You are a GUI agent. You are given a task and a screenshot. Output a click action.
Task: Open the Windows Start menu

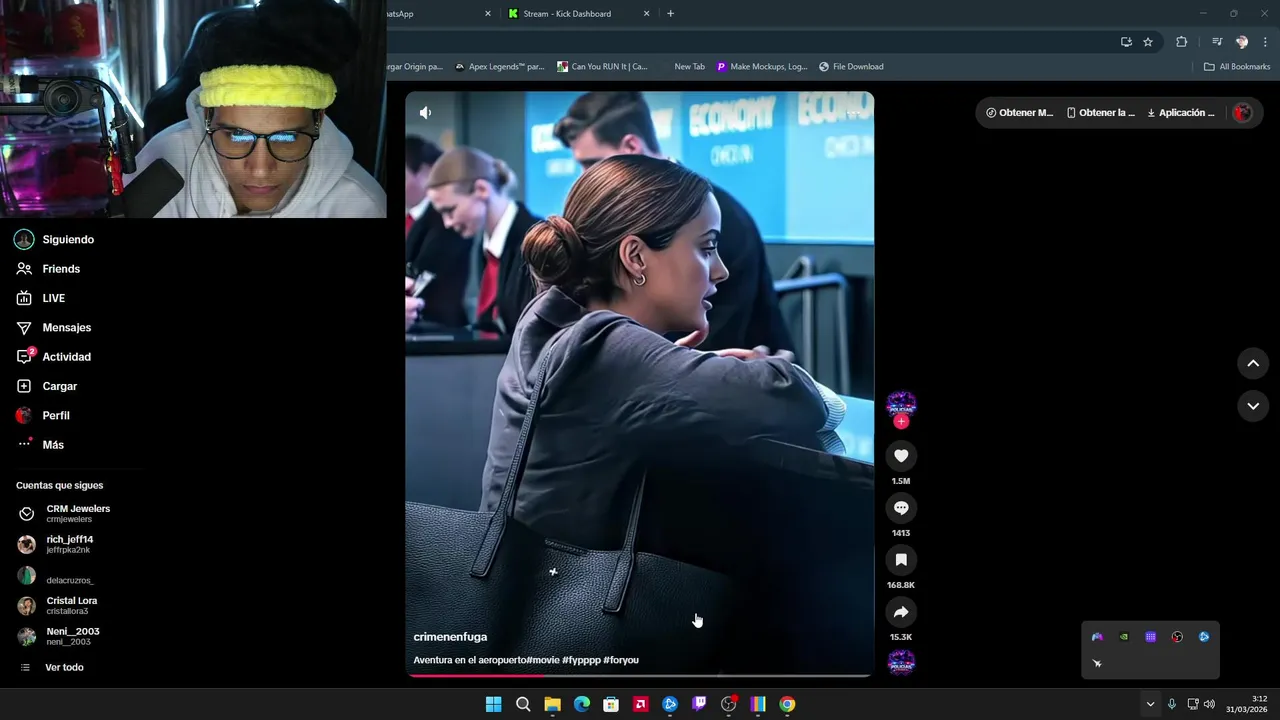coord(493,704)
